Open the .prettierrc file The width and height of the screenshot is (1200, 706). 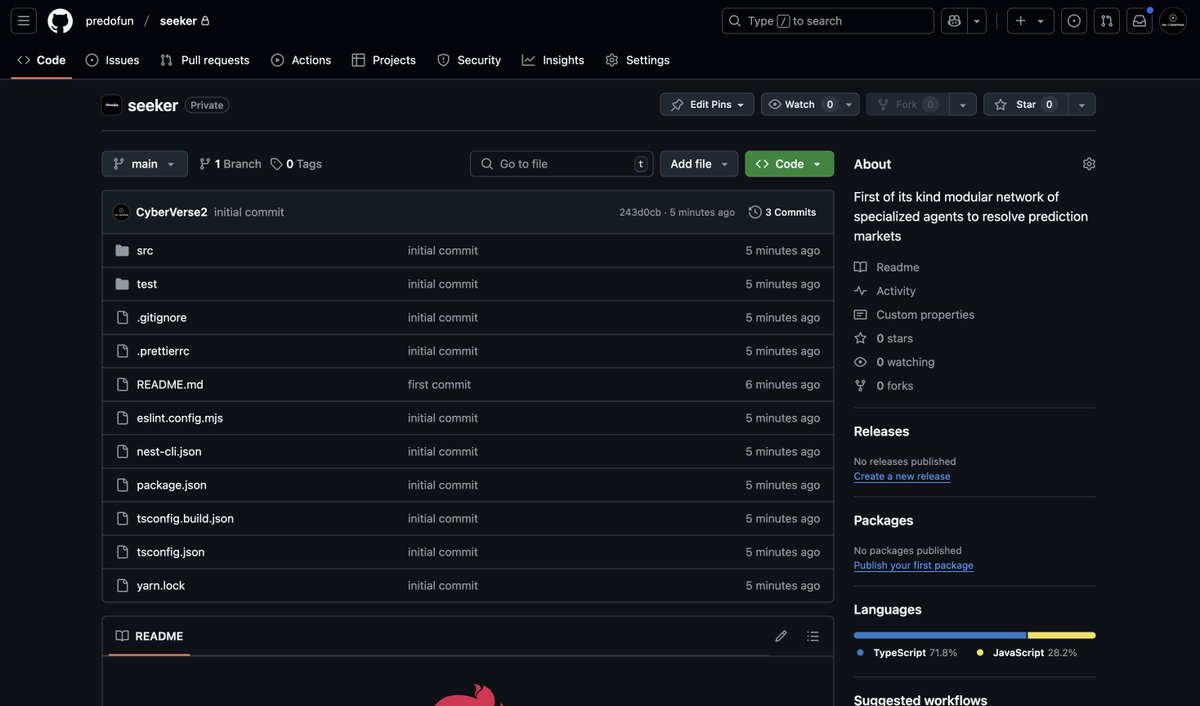point(163,351)
